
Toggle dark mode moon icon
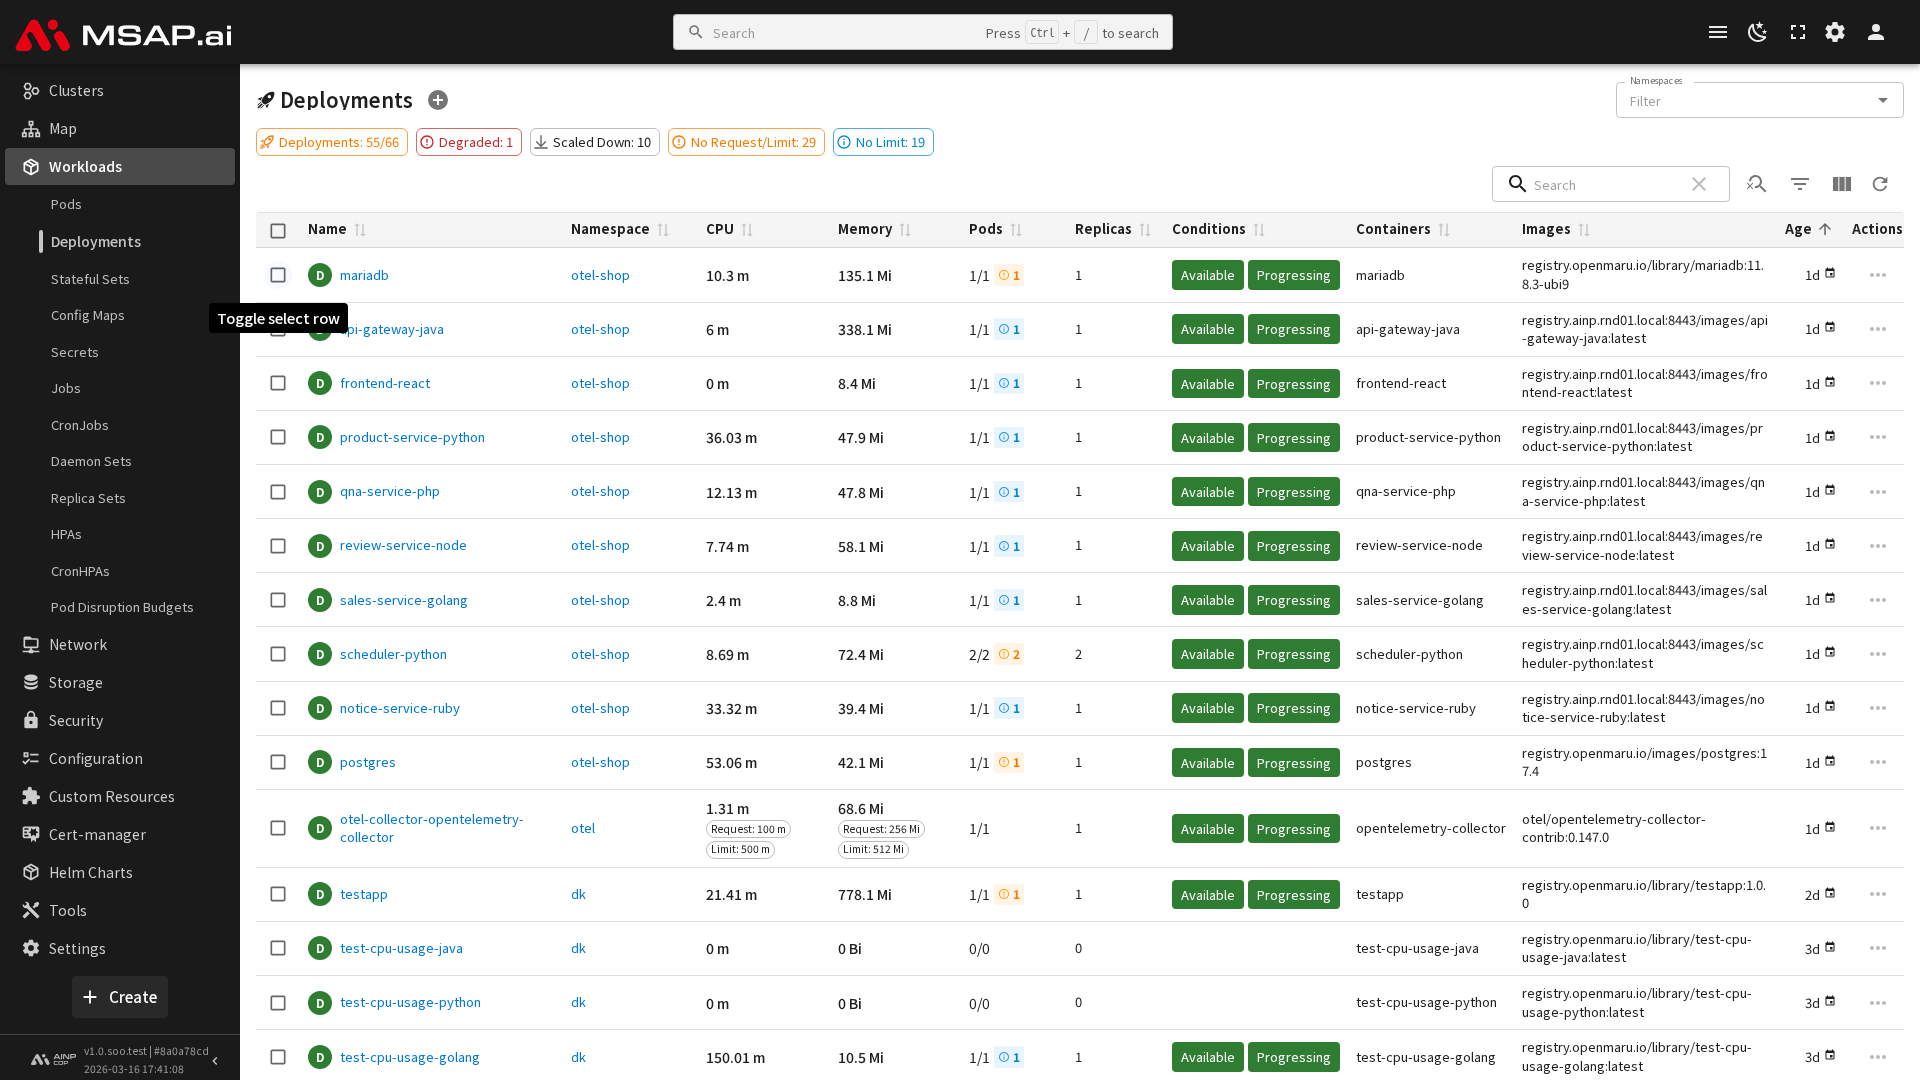(1757, 32)
